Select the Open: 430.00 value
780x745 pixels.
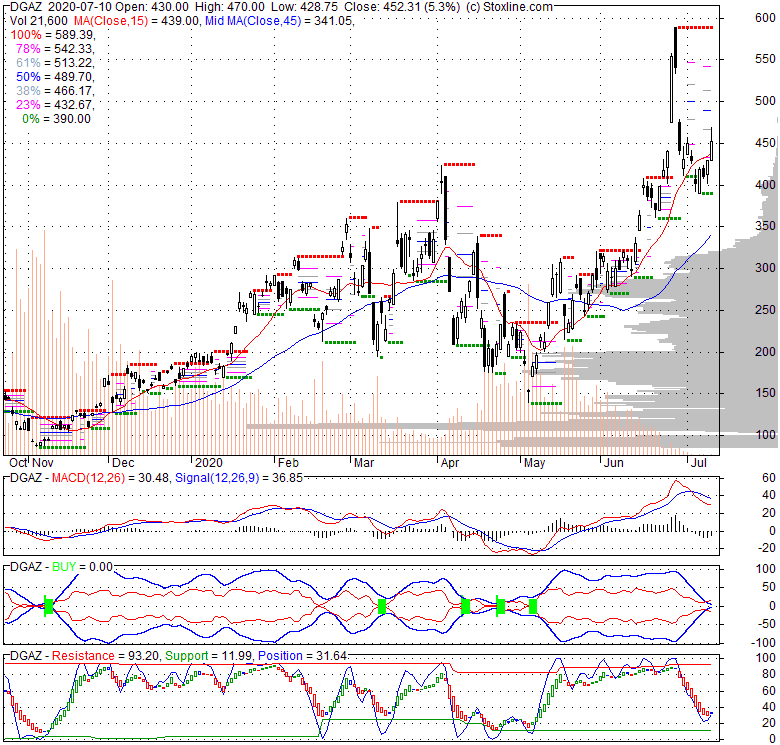click(x=153, y=7)
